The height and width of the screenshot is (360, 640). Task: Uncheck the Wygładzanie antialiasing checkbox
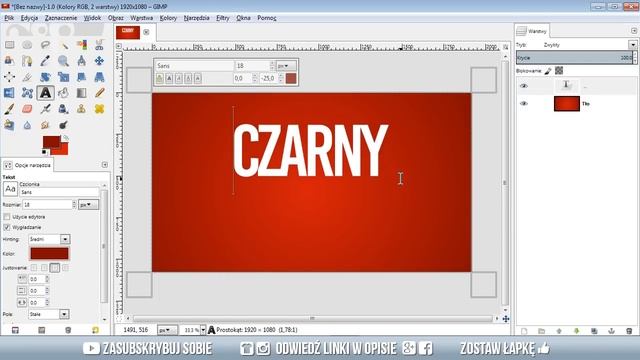tap(7, 227)
